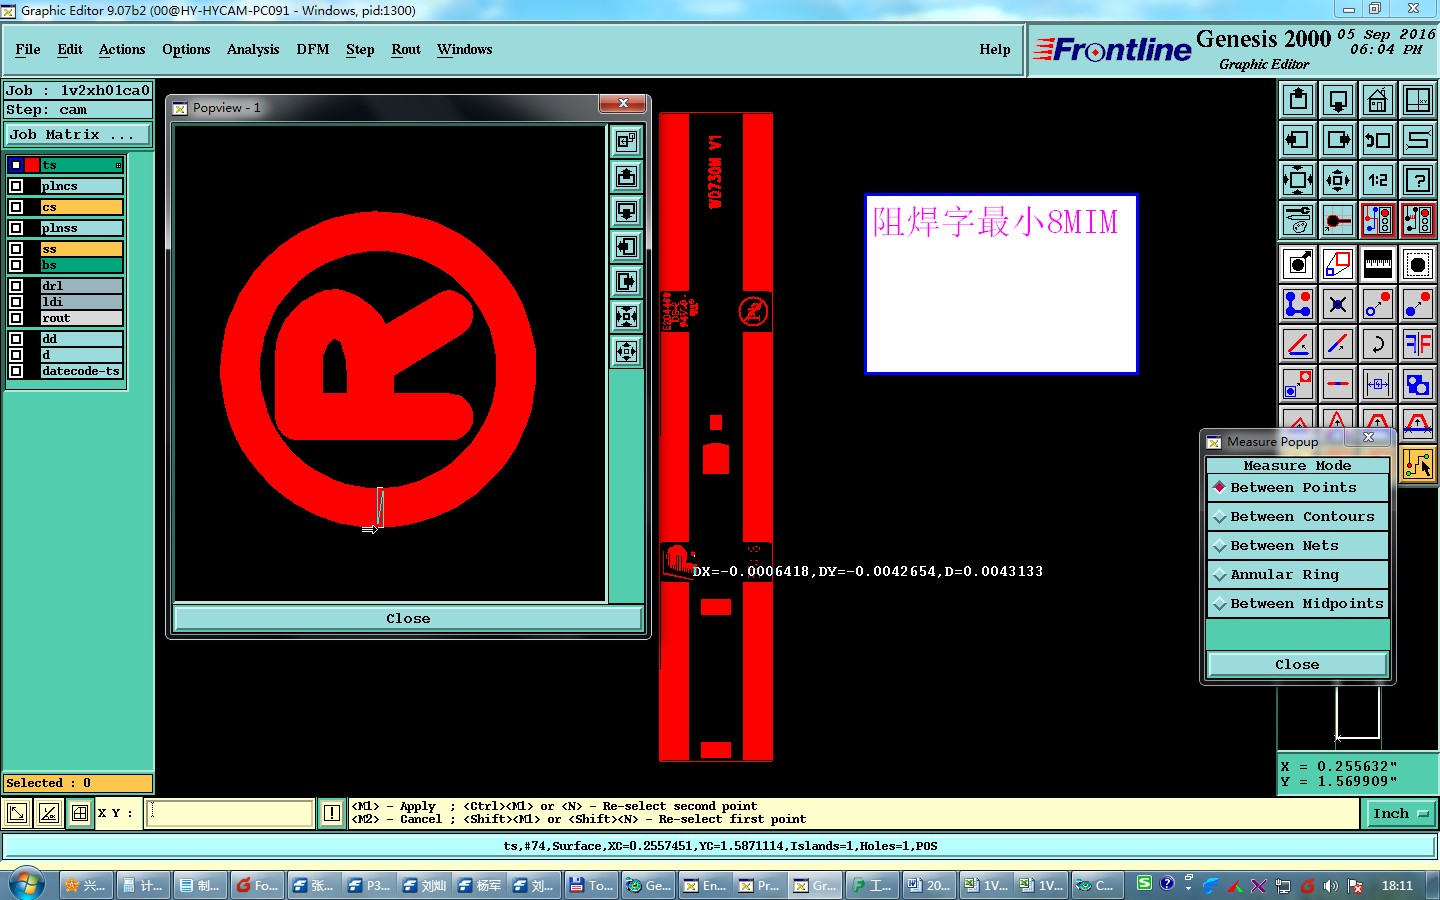Select the ruler measure tool icon
Screen dimensions: 1440x900
pos(1378,264)
